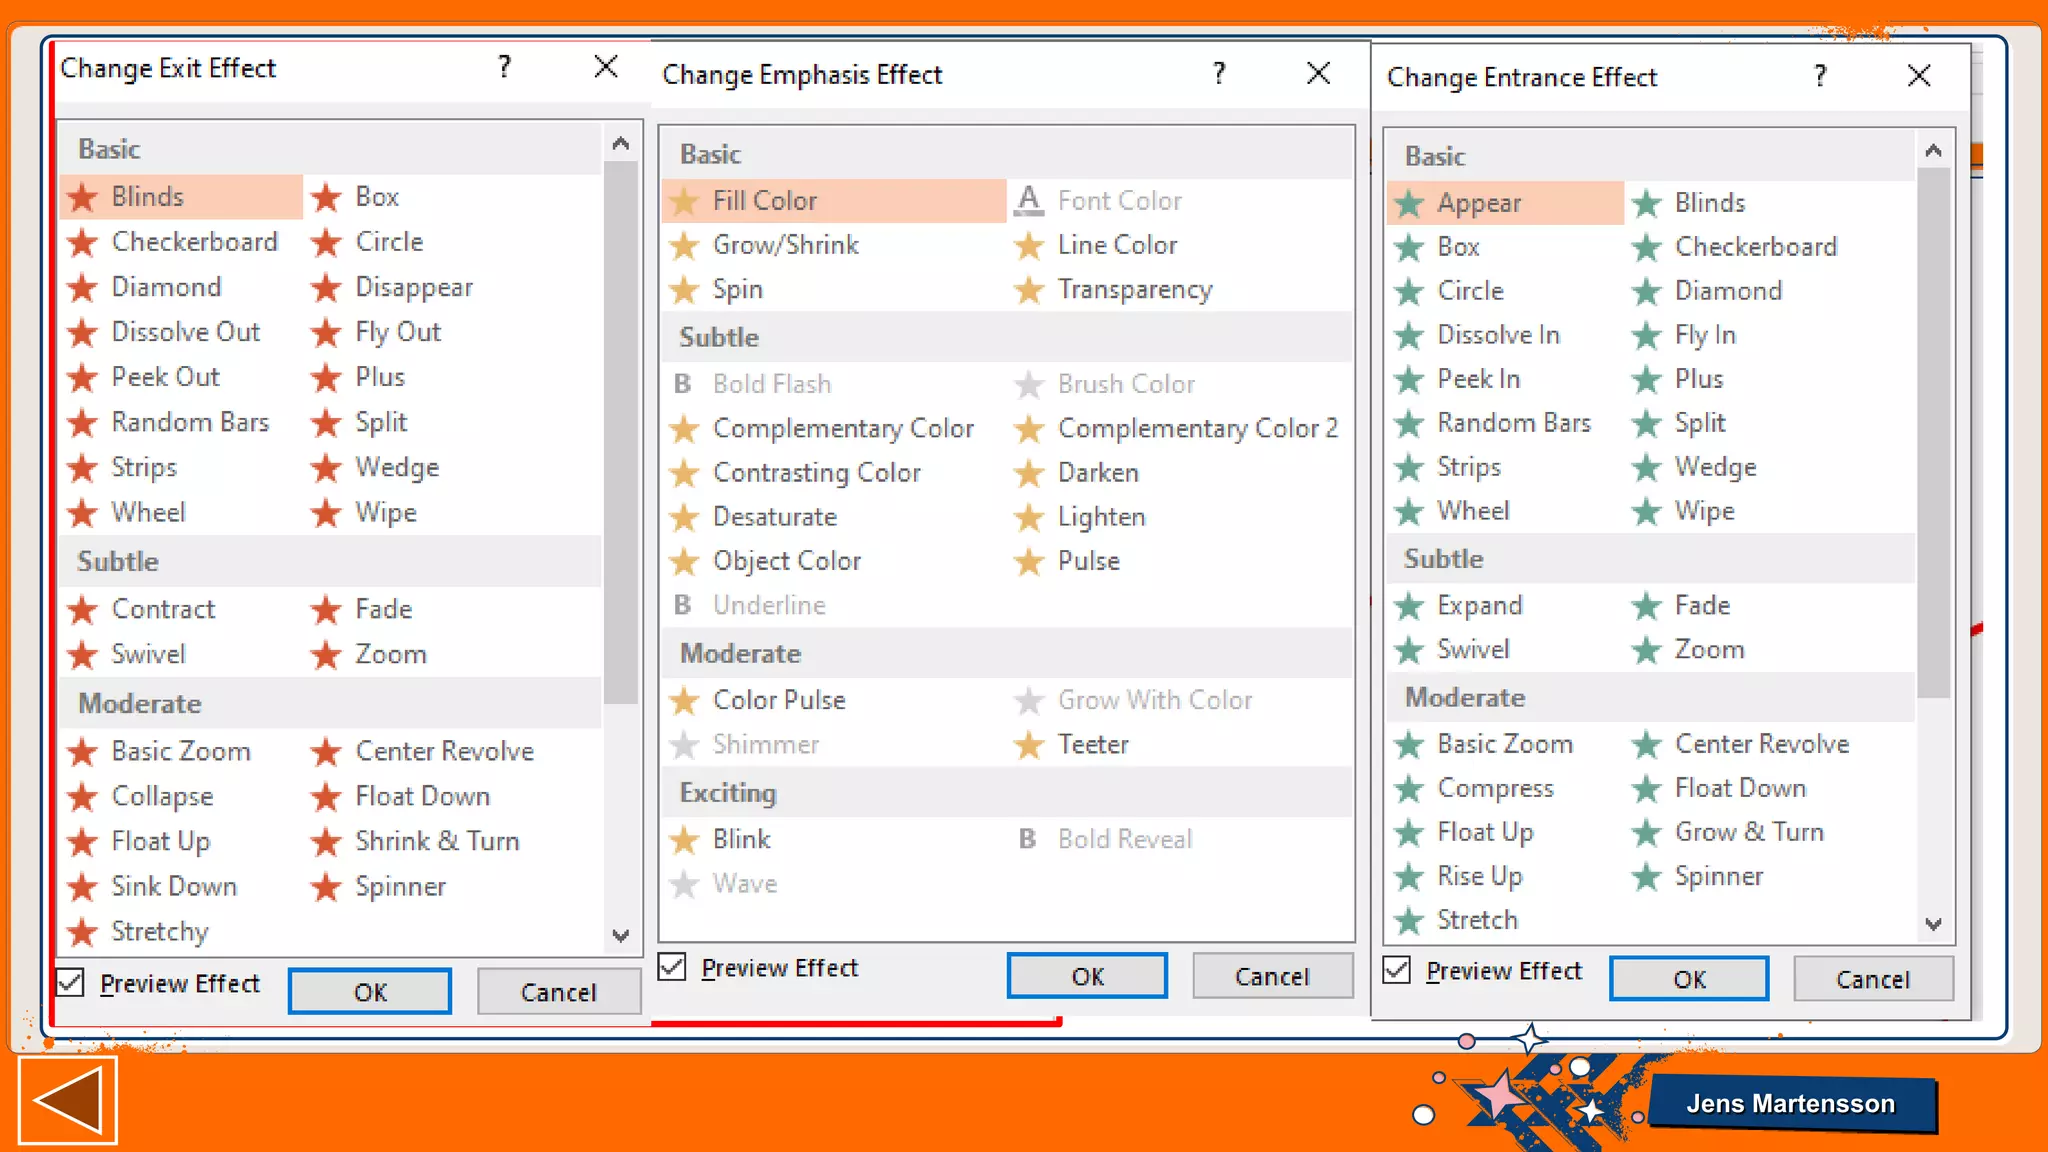Open help in Change Emphasis Effect dialog
This screenshot has width=2048, height=1152.
[1218, 73]
